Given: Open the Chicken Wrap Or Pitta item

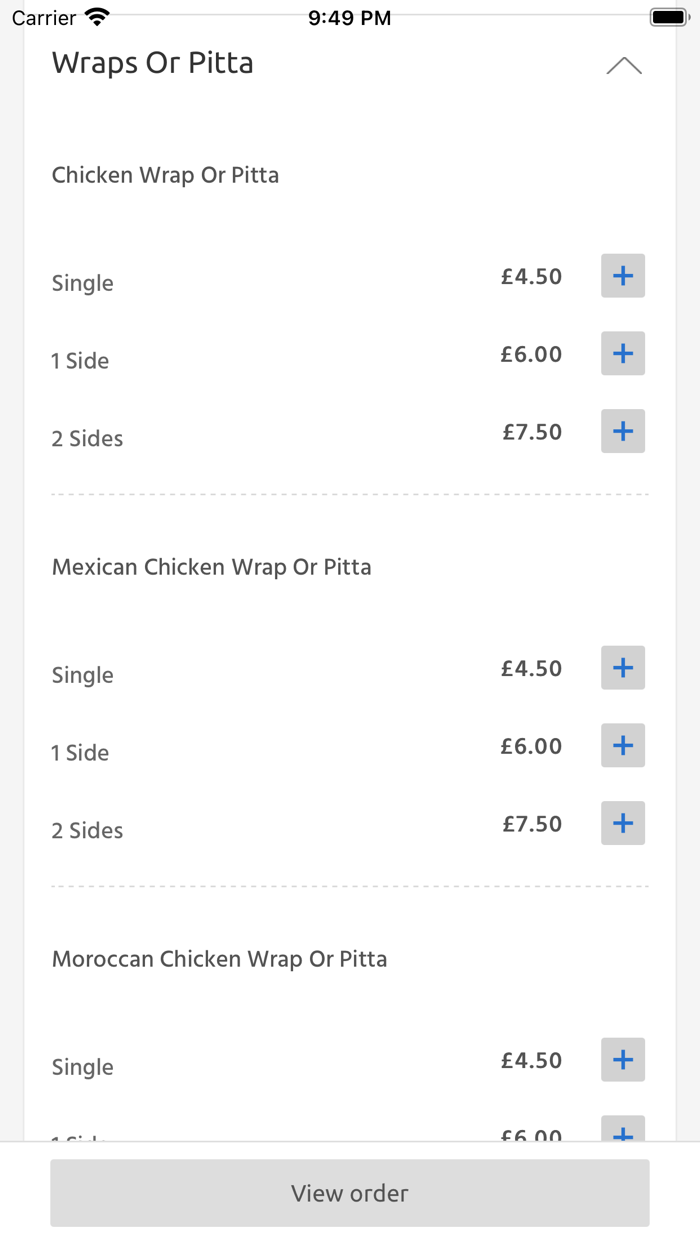Looking at the screenshot, I should [165, 175].
